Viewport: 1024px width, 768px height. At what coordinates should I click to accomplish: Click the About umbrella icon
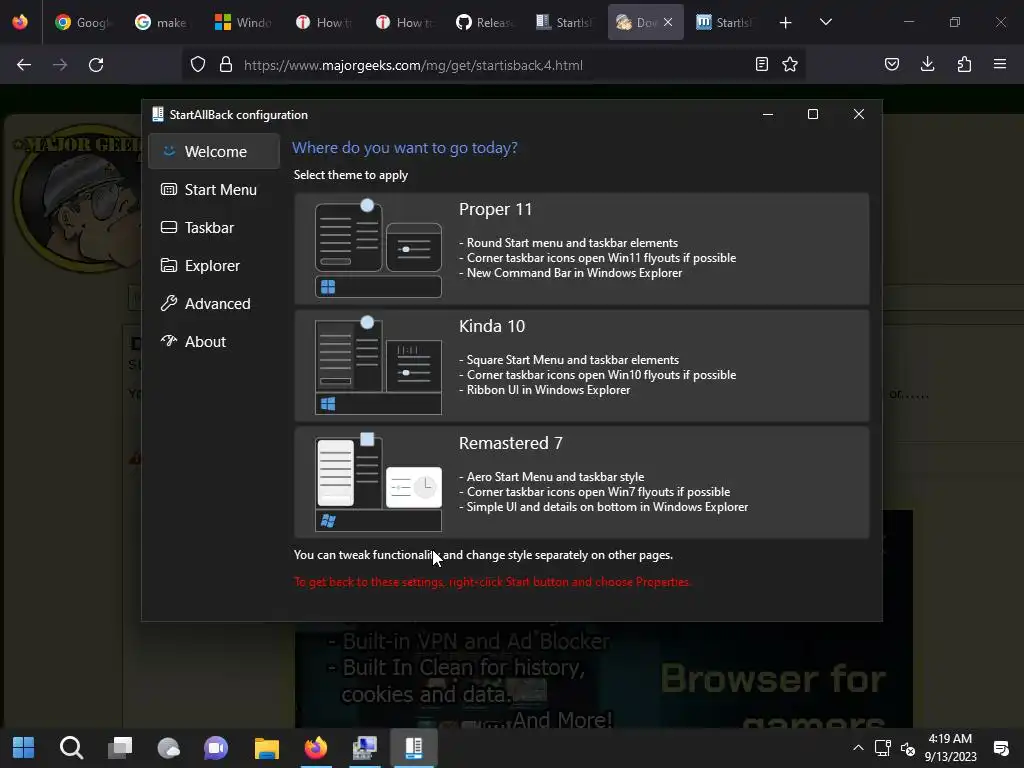[168, 341]
